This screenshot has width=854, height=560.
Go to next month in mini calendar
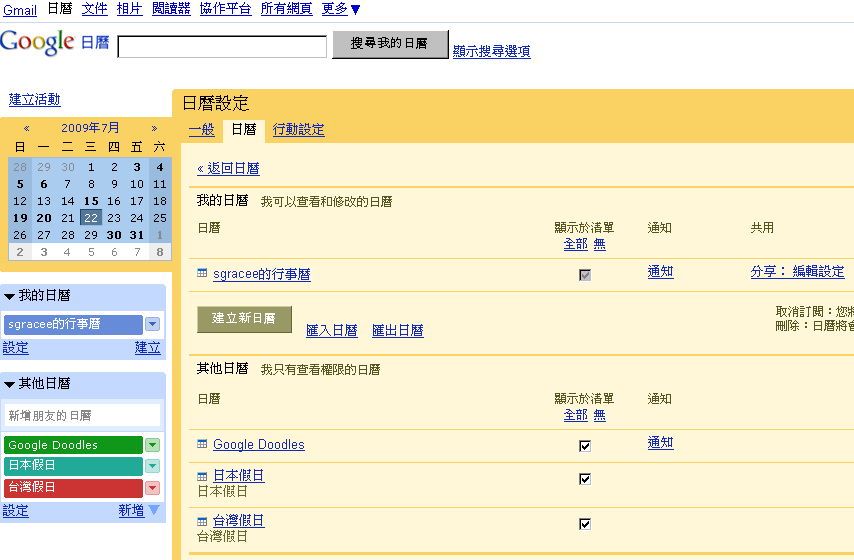point(154,129)
